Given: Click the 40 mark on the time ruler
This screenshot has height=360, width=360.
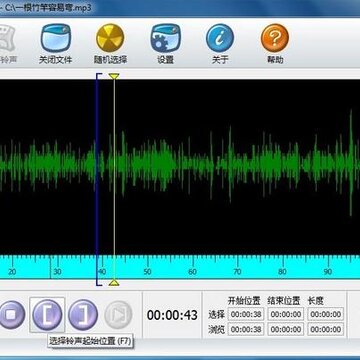Looking at the screenshot, I should (102, 272).
